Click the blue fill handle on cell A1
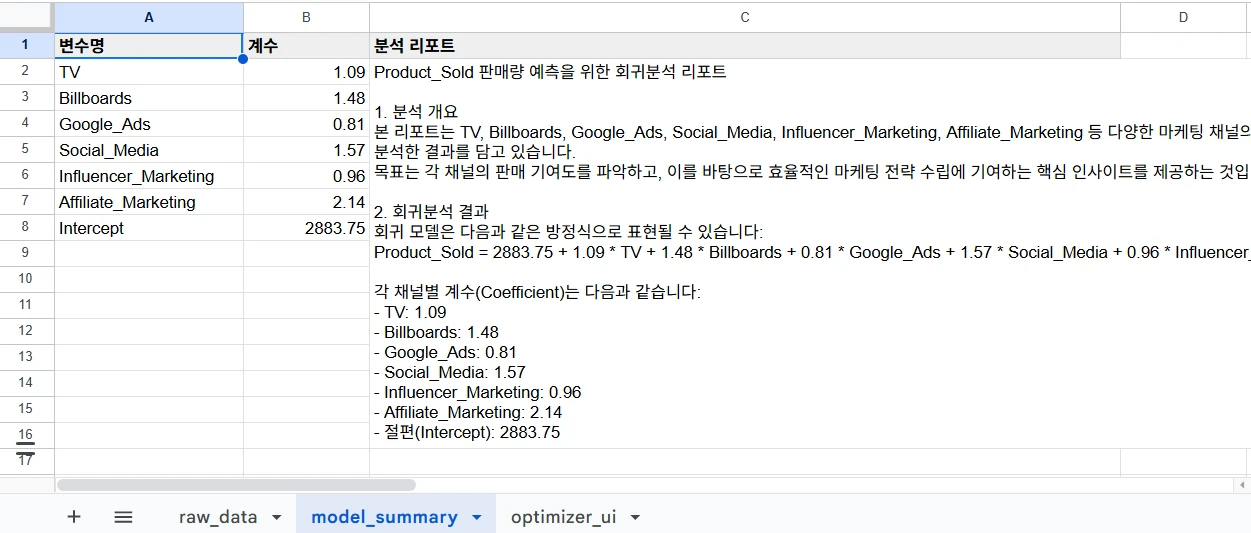 pos(243,59)
